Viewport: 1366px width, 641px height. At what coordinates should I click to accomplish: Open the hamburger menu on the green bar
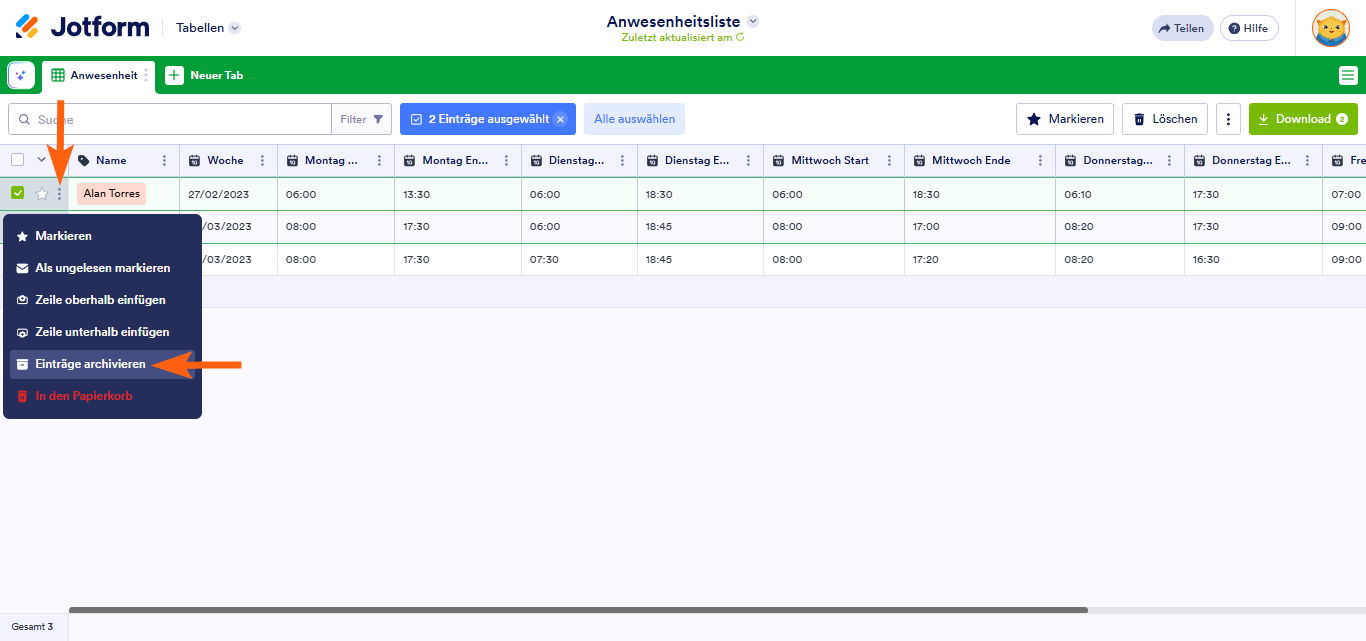(1347, 75)
